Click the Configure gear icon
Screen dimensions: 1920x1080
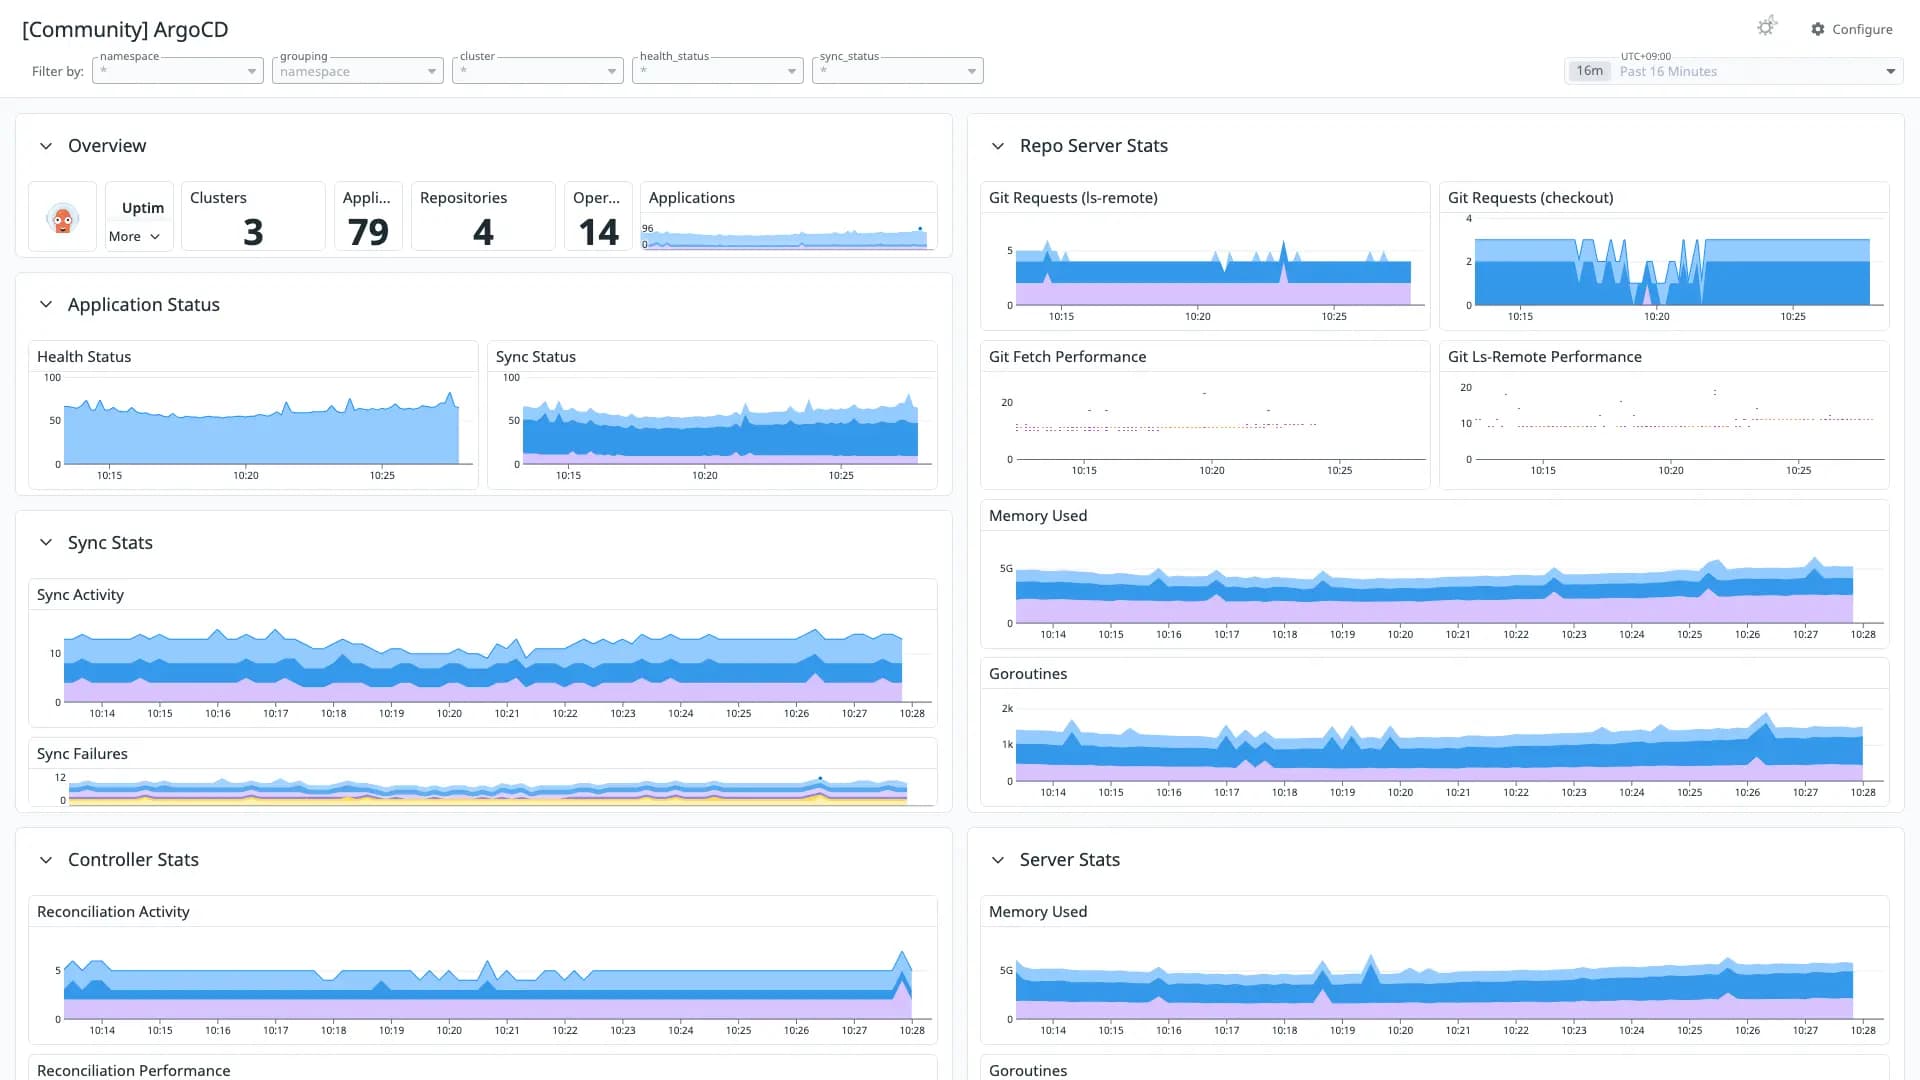(x=1818, y=29)
